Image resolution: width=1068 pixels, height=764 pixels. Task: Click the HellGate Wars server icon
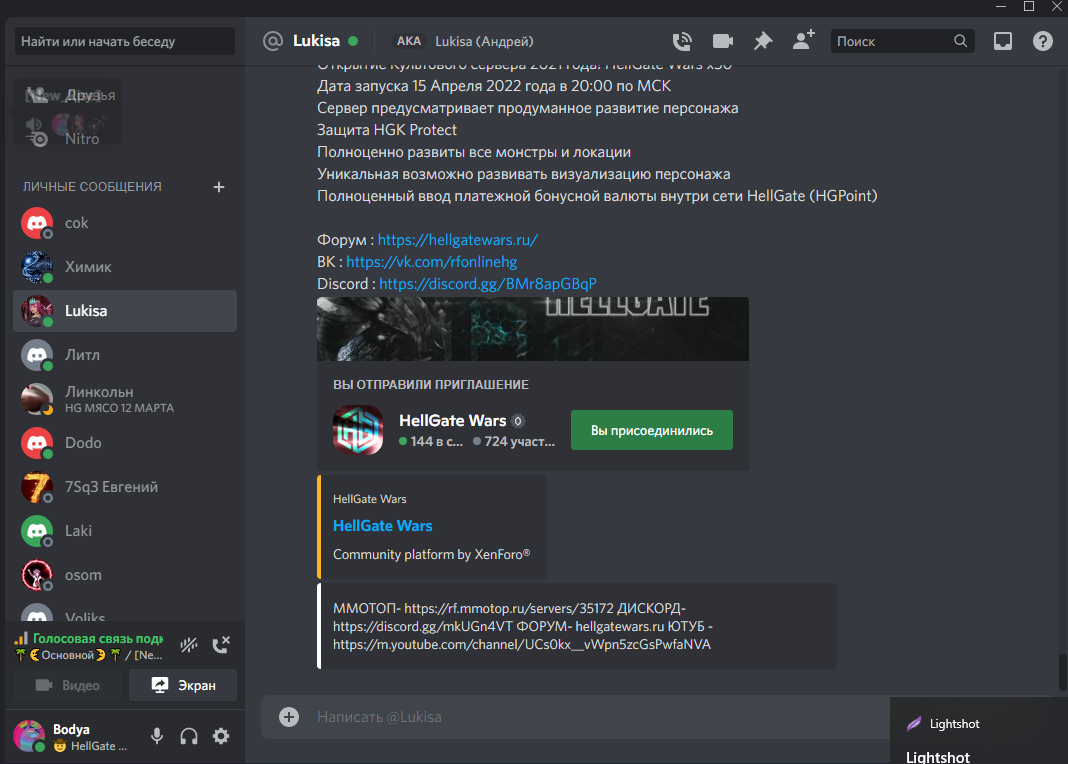[358, 430]
